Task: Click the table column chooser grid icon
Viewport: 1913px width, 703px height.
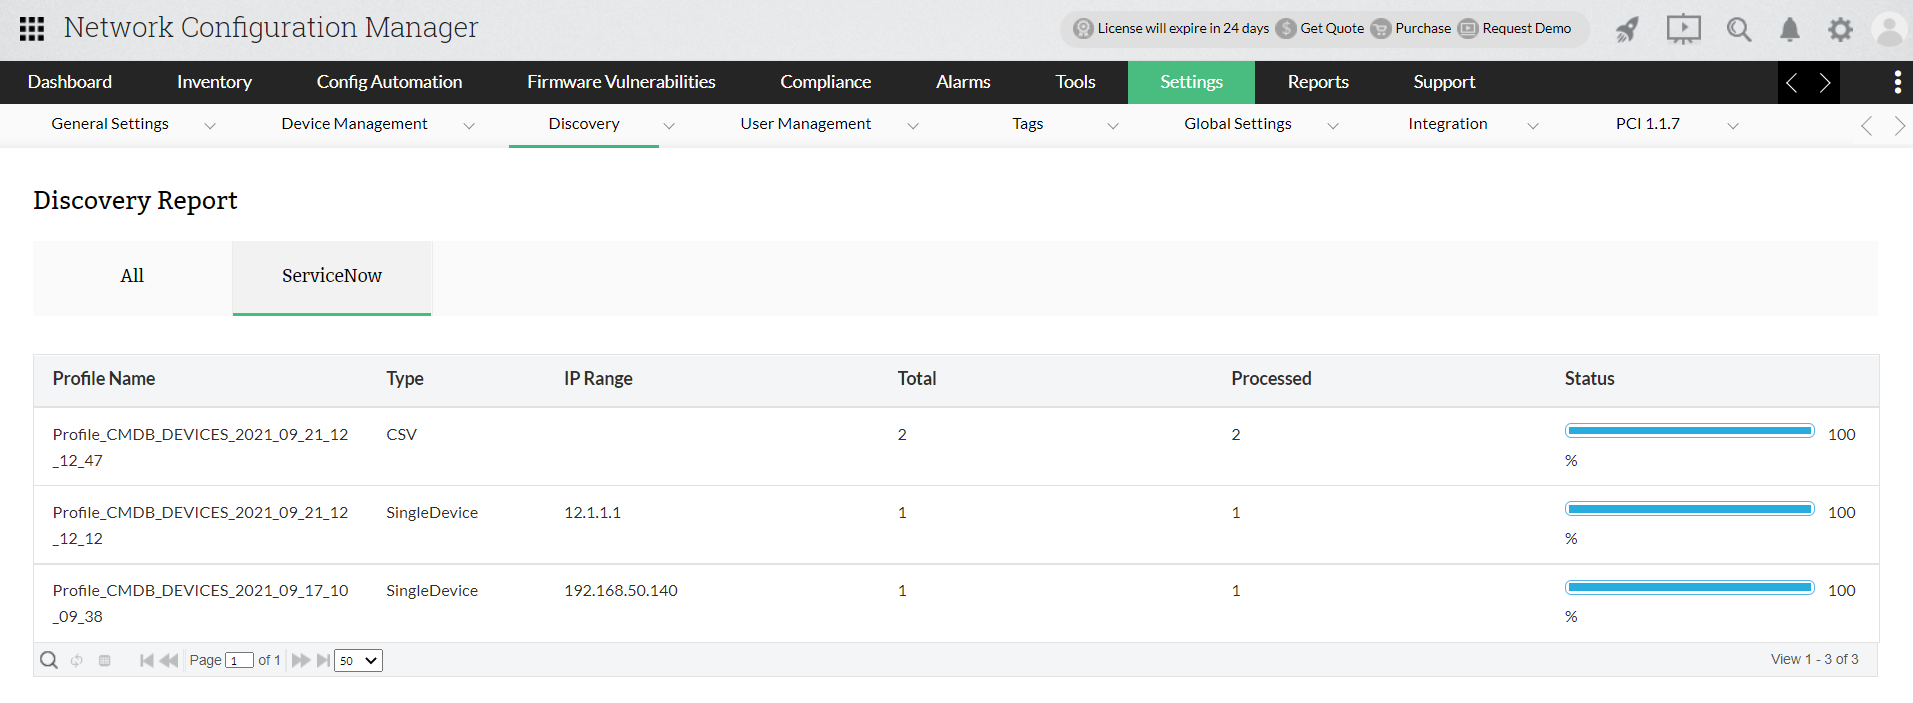Action: point(105,660)
